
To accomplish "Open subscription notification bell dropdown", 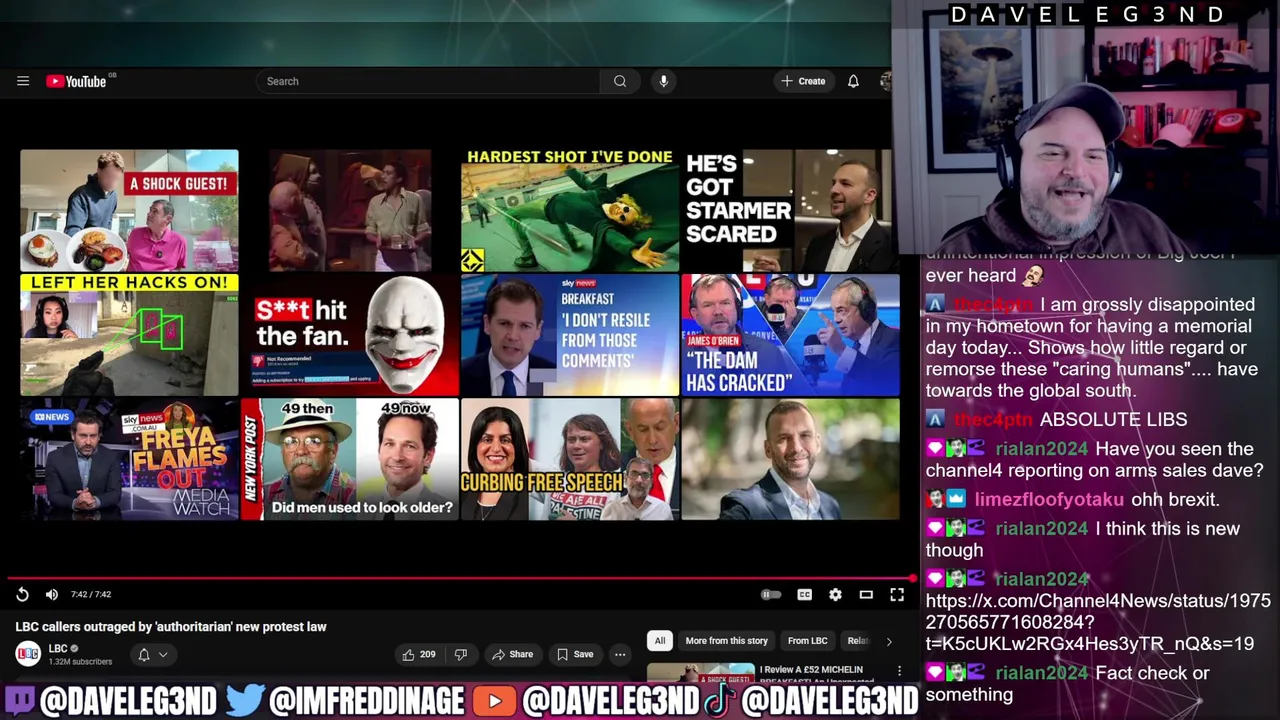I will [x=152, y=654].
